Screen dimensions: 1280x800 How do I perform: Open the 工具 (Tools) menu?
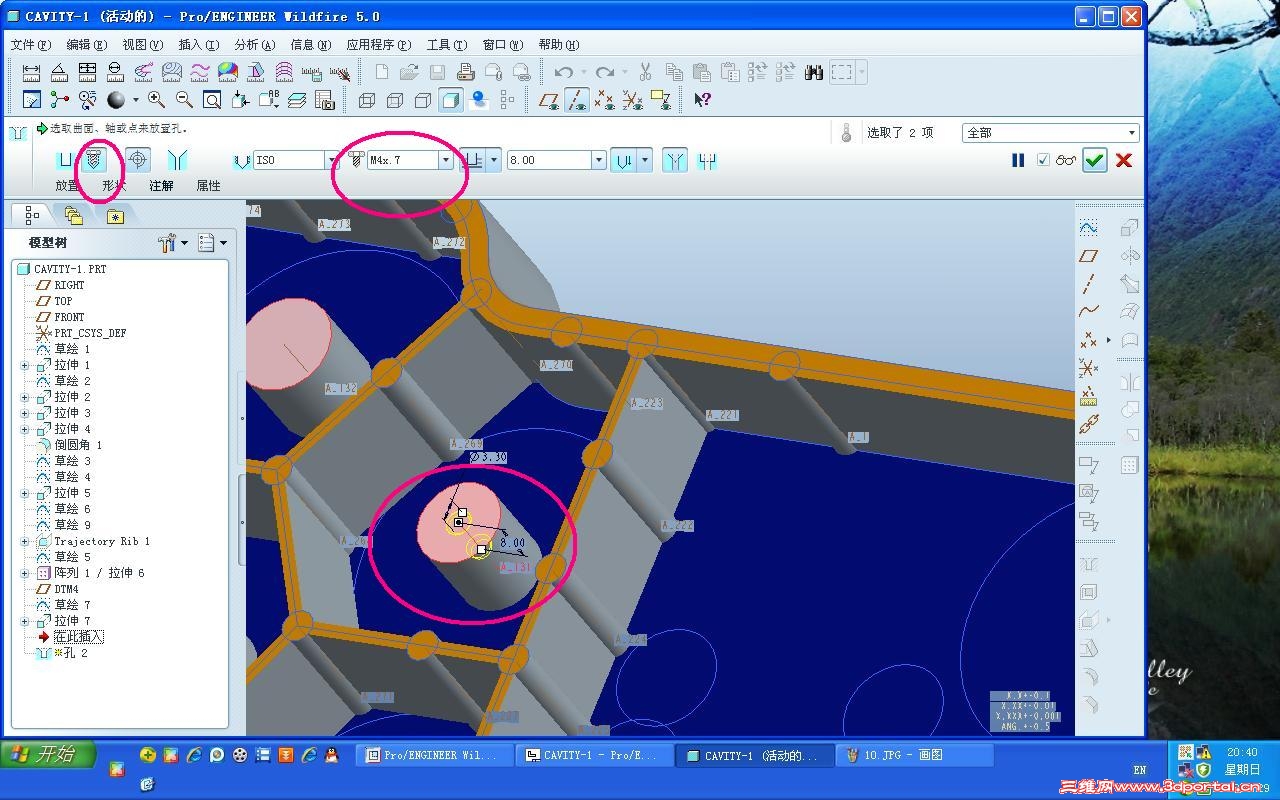click(446, 44)
